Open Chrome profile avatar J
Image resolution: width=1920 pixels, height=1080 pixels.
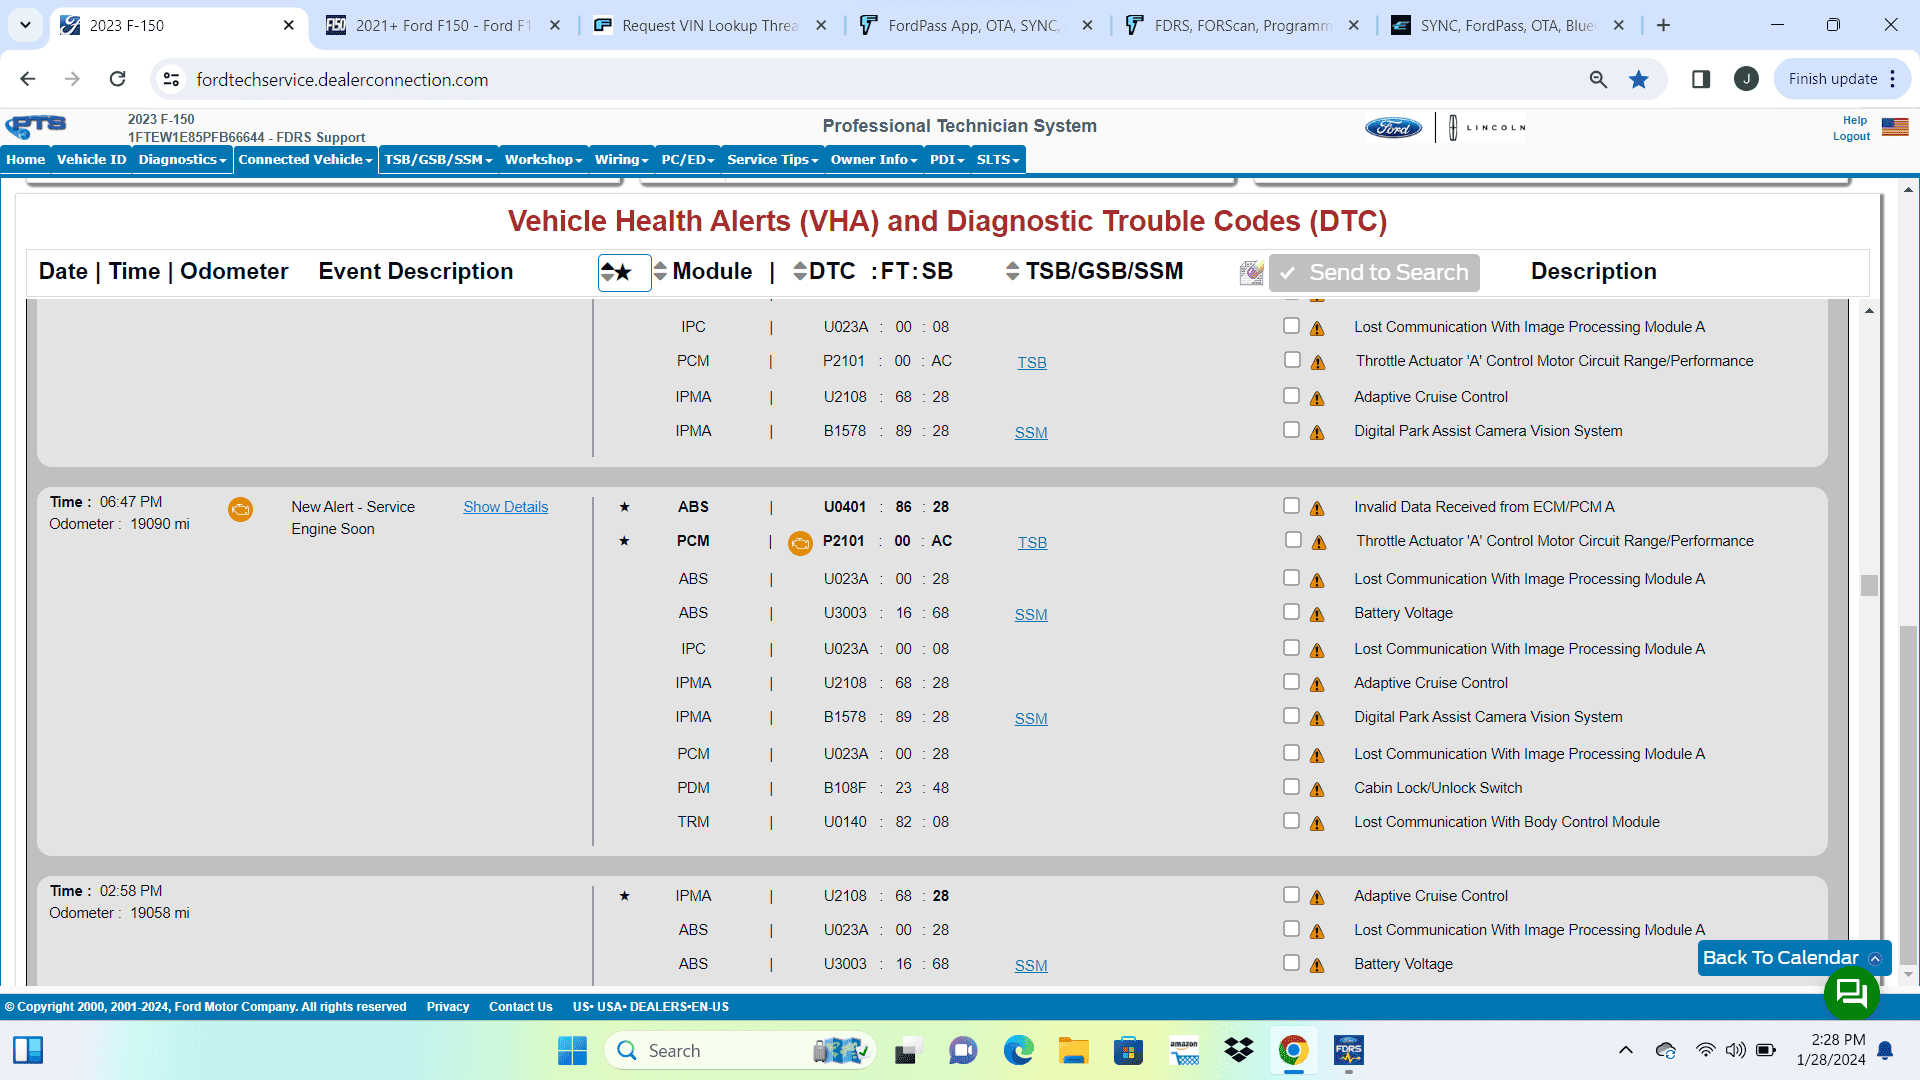pyautogui.click(x=1746, y=79)
